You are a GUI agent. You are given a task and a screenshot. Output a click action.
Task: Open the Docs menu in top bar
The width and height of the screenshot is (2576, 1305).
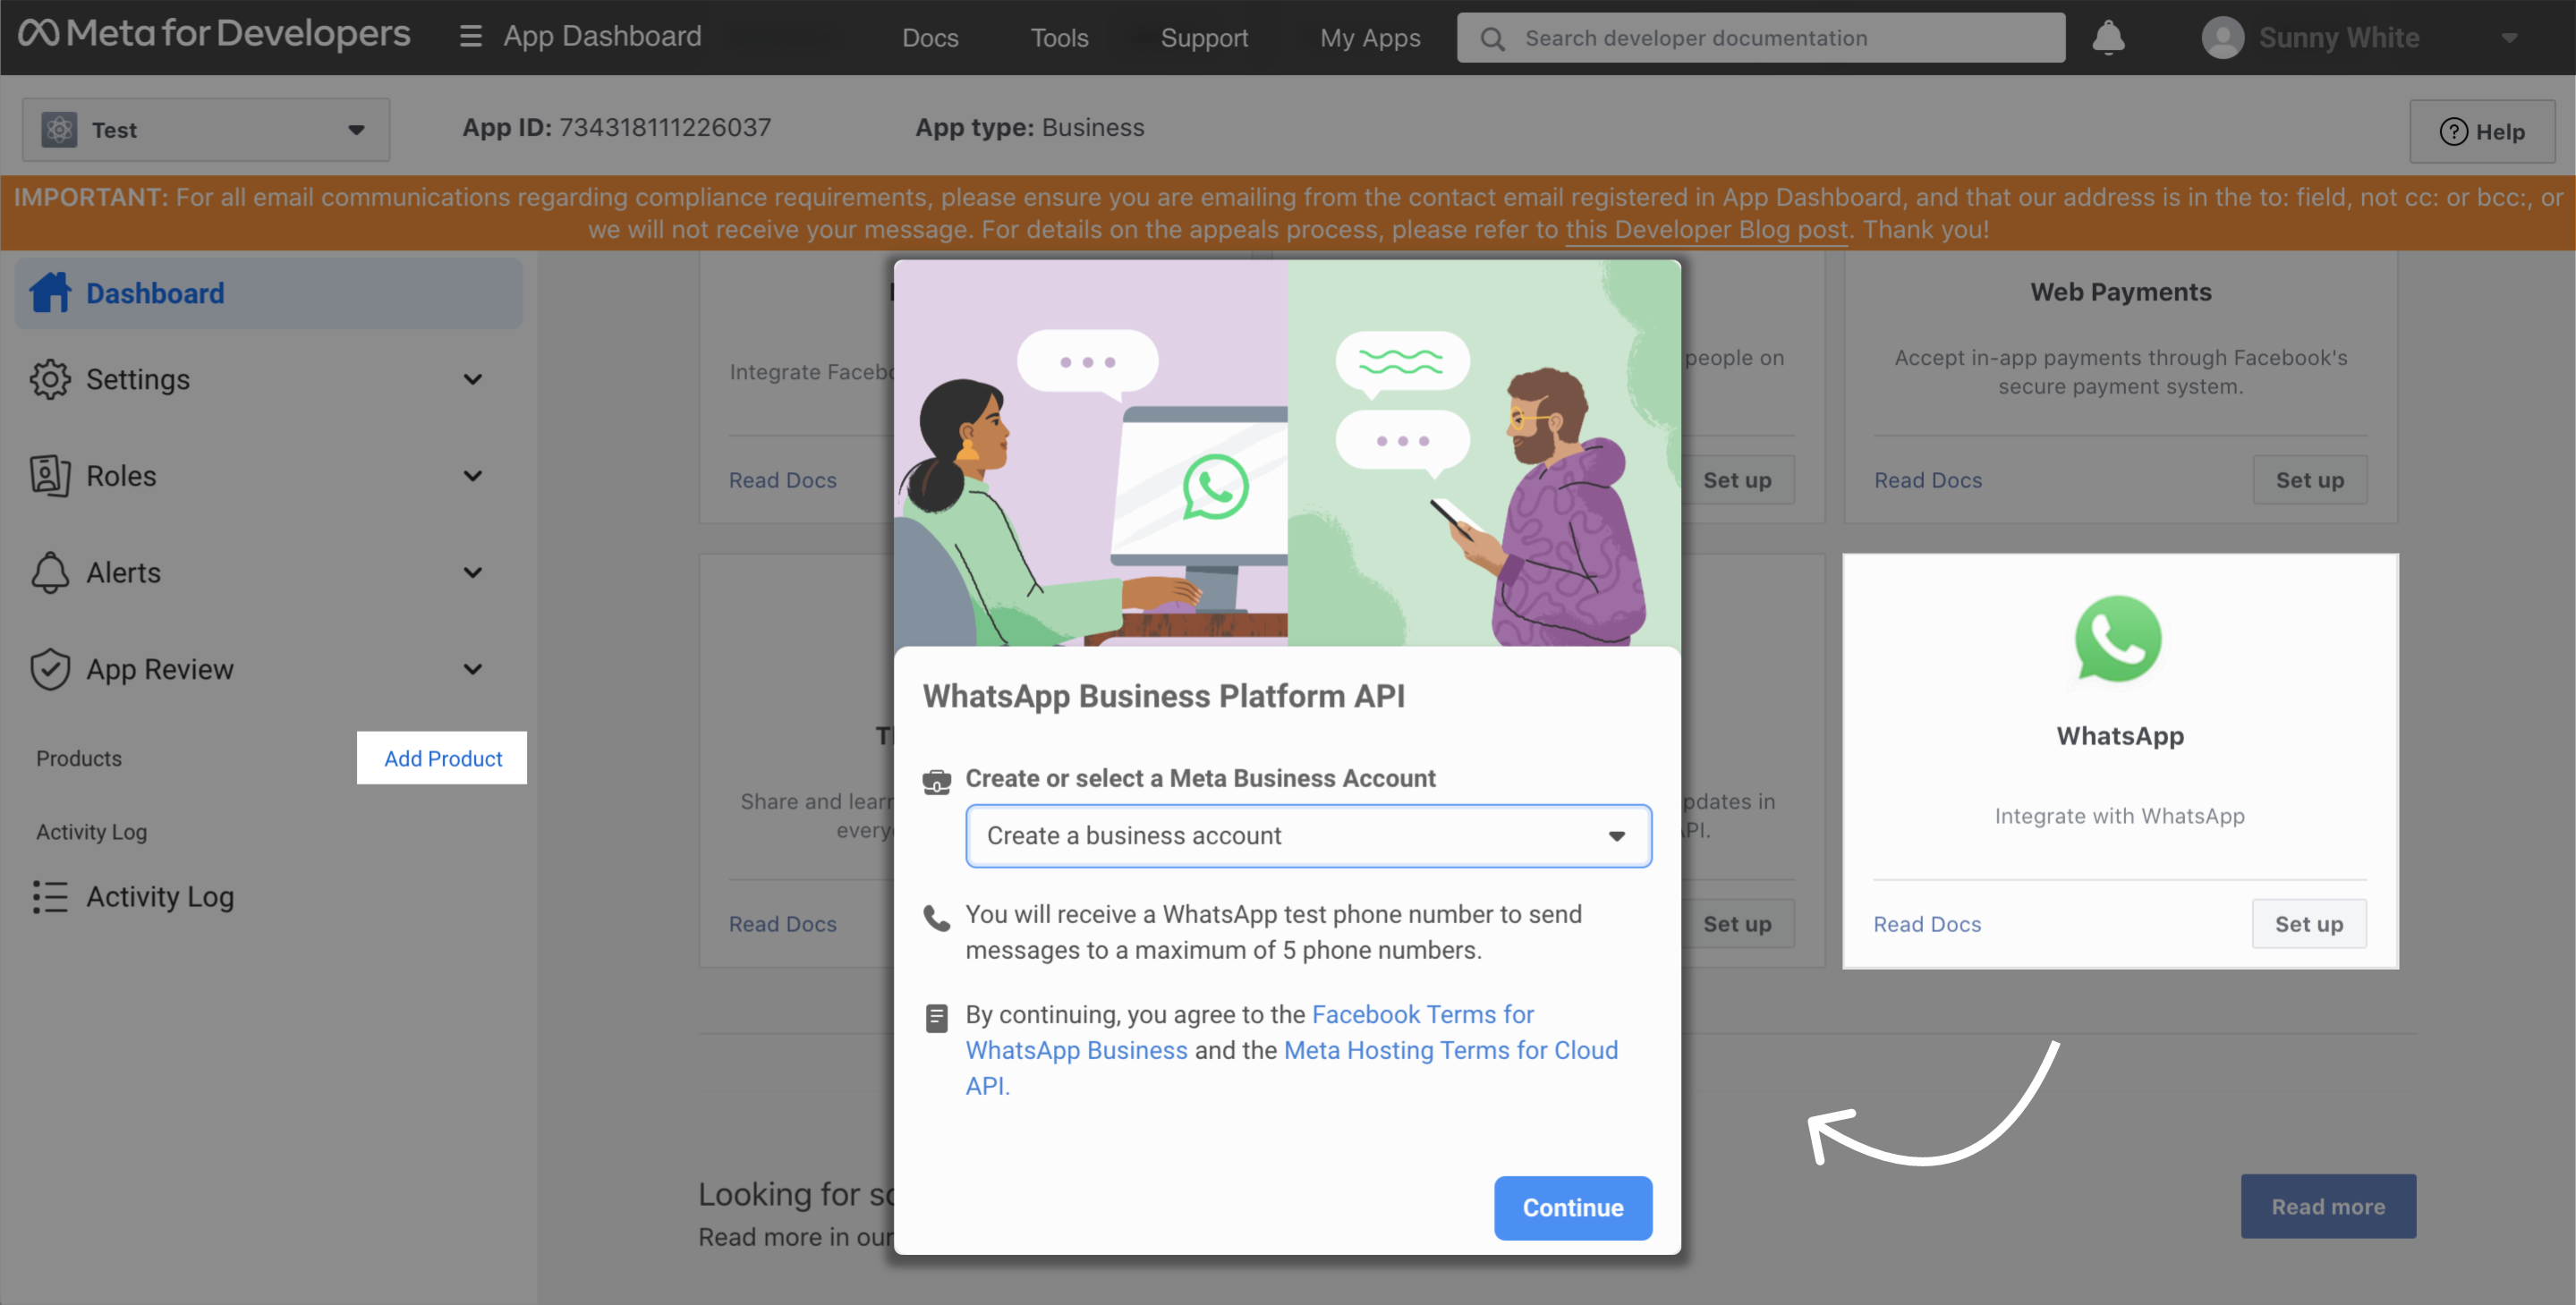click(x=930, y=38)
